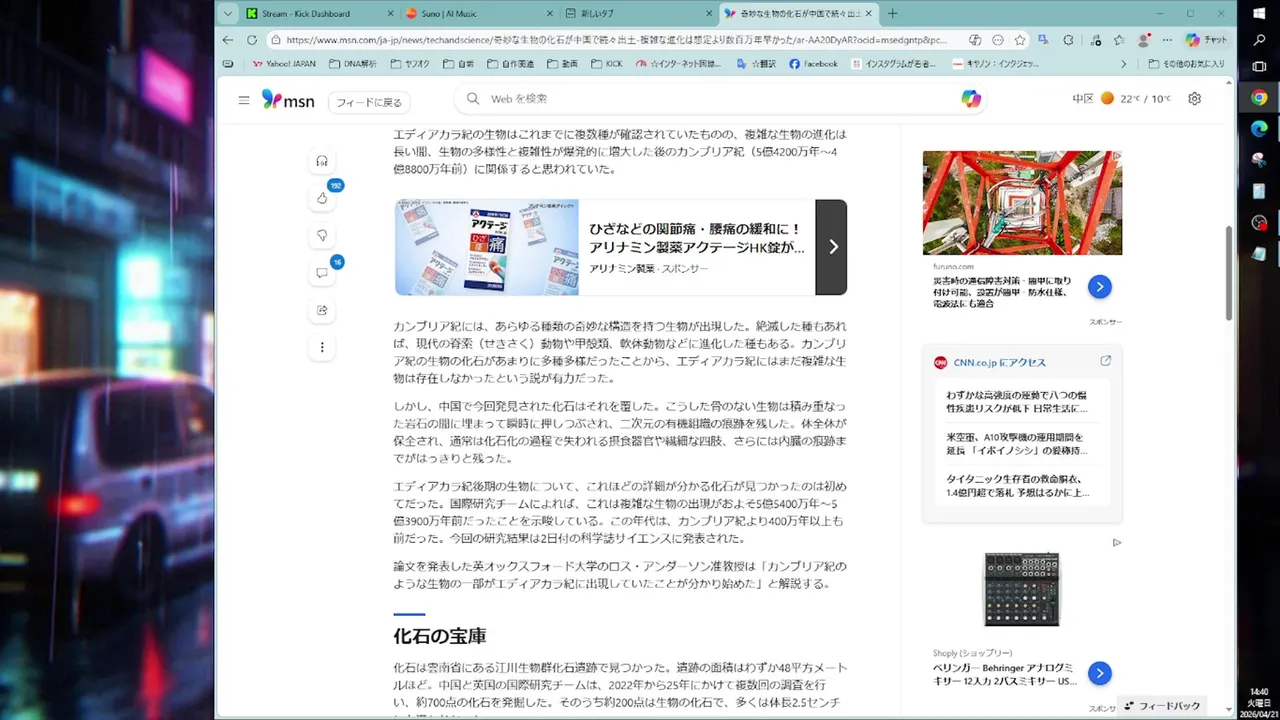Open the browser extensions puzzle icon
The width and height of the screenshot is (1280, 720).
coord(1069,40)
